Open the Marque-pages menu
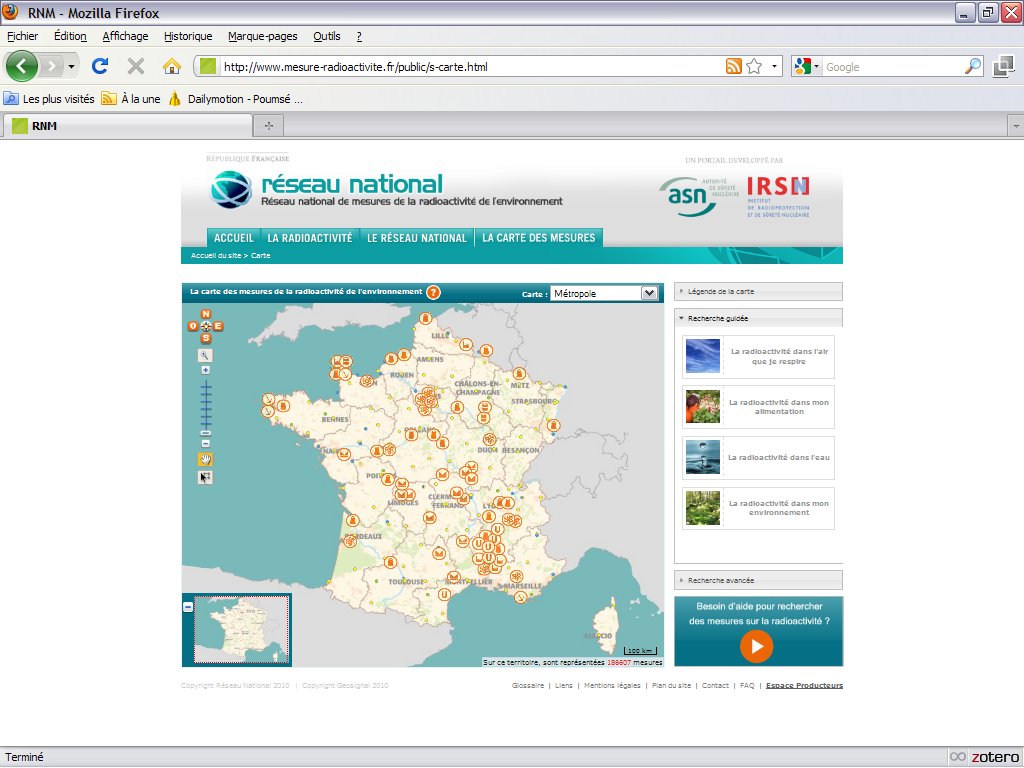The height and width of the screenshot is (768, 1024). pos(262,36)
